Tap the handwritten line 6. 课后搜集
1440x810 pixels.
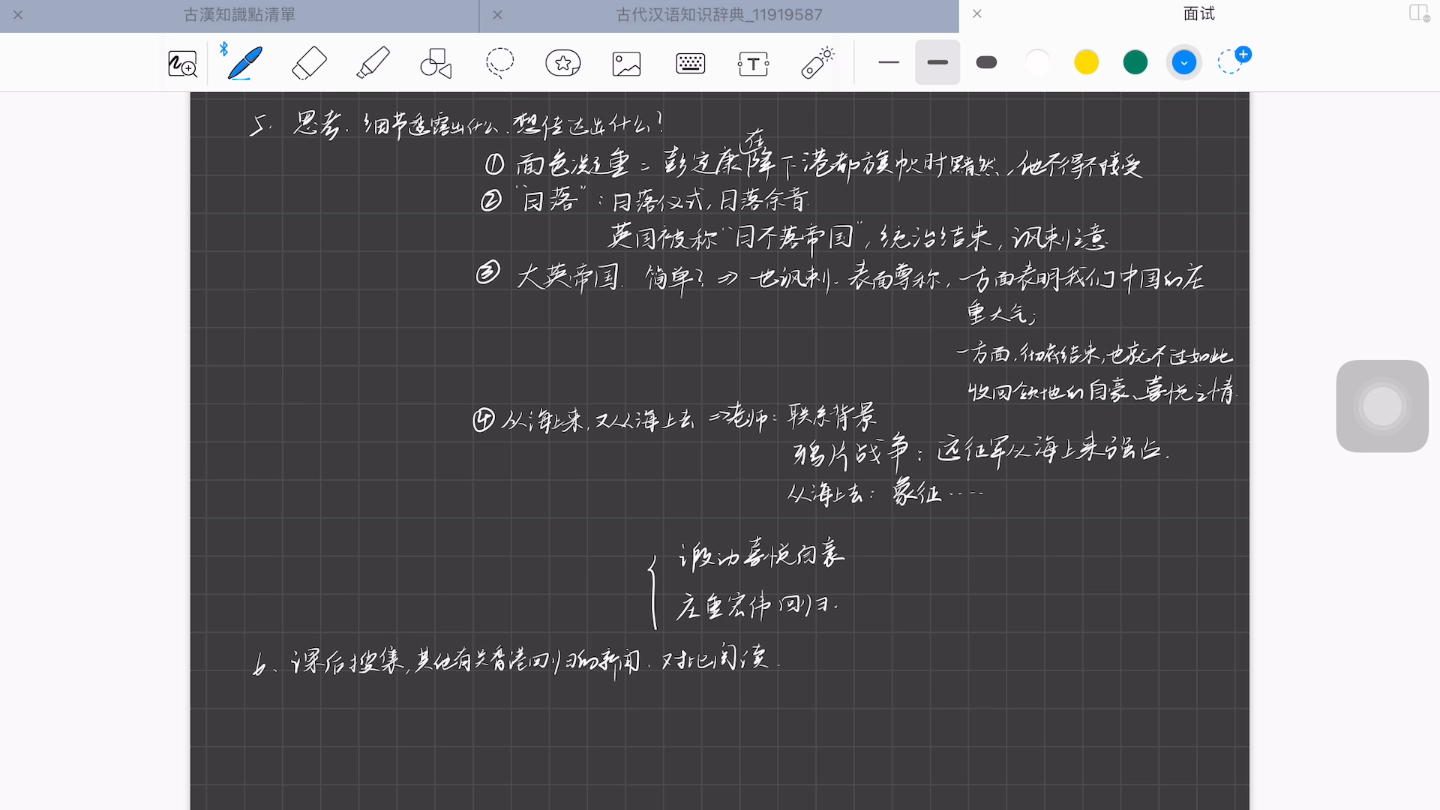pos(516,662)
